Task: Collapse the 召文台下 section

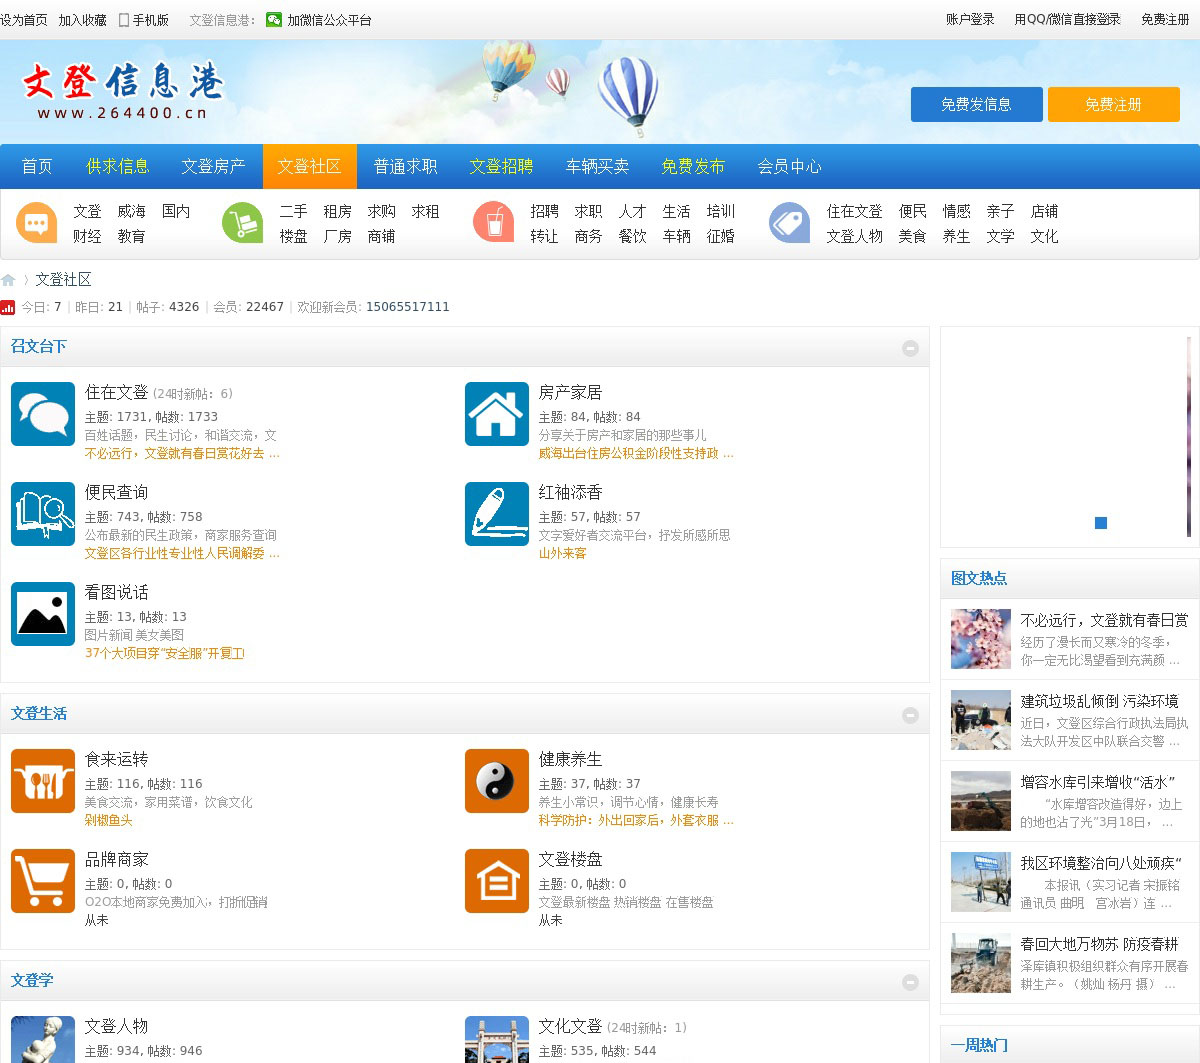Action: [910, 348]
